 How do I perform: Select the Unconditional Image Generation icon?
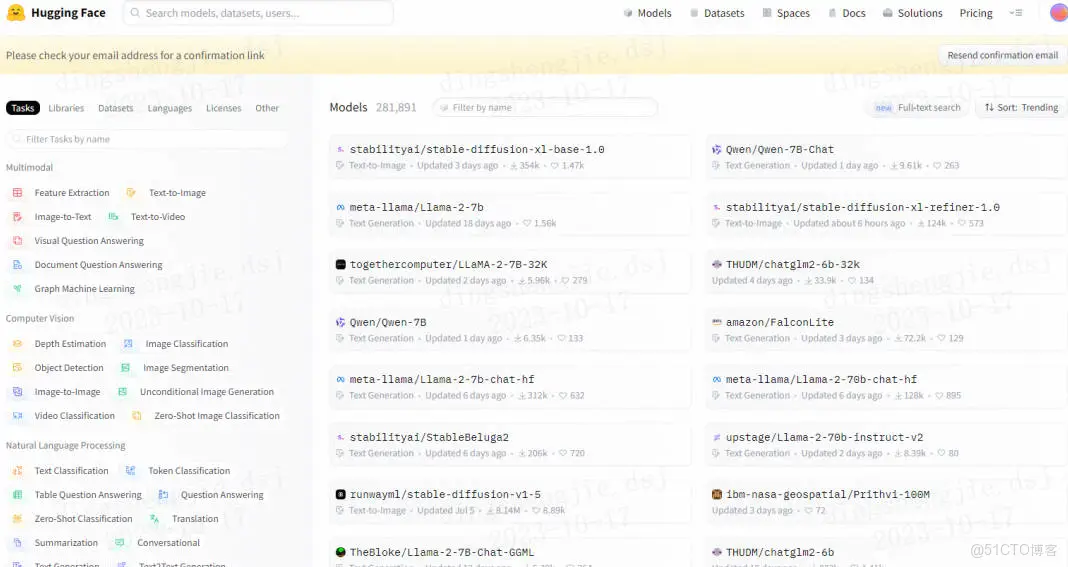point(123,392)
